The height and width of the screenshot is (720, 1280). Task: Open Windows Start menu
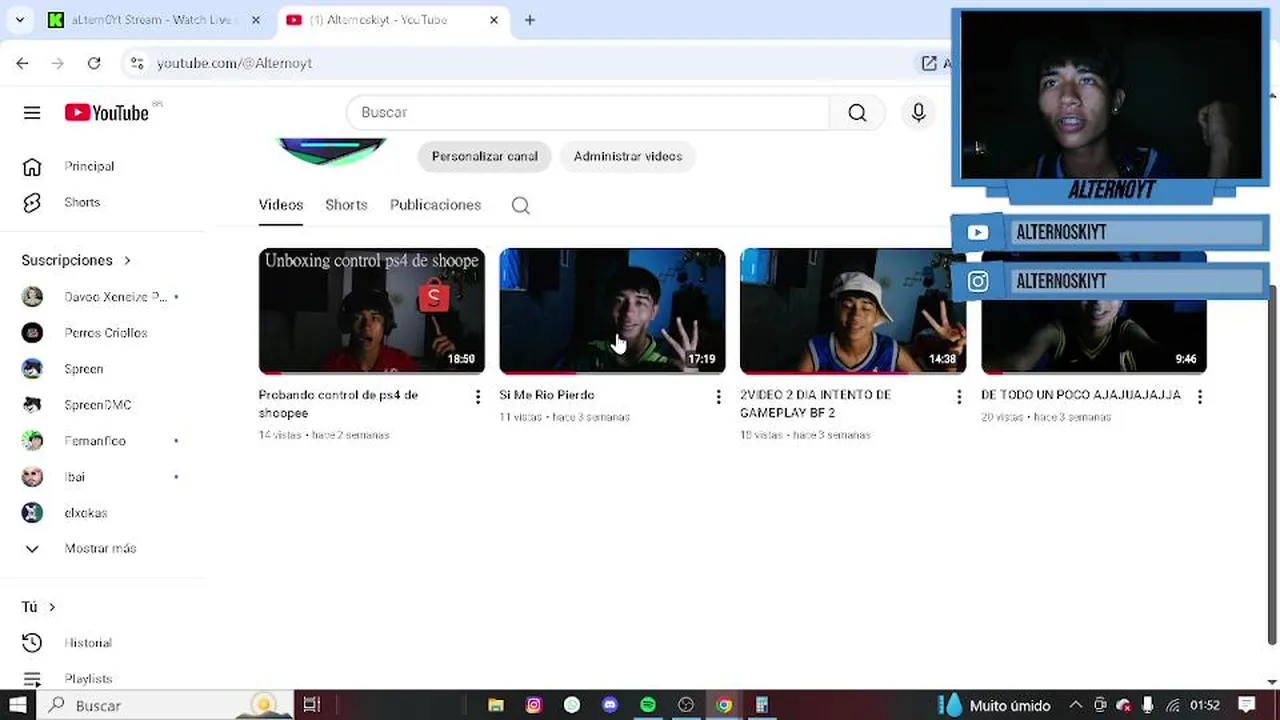point(17,705)
